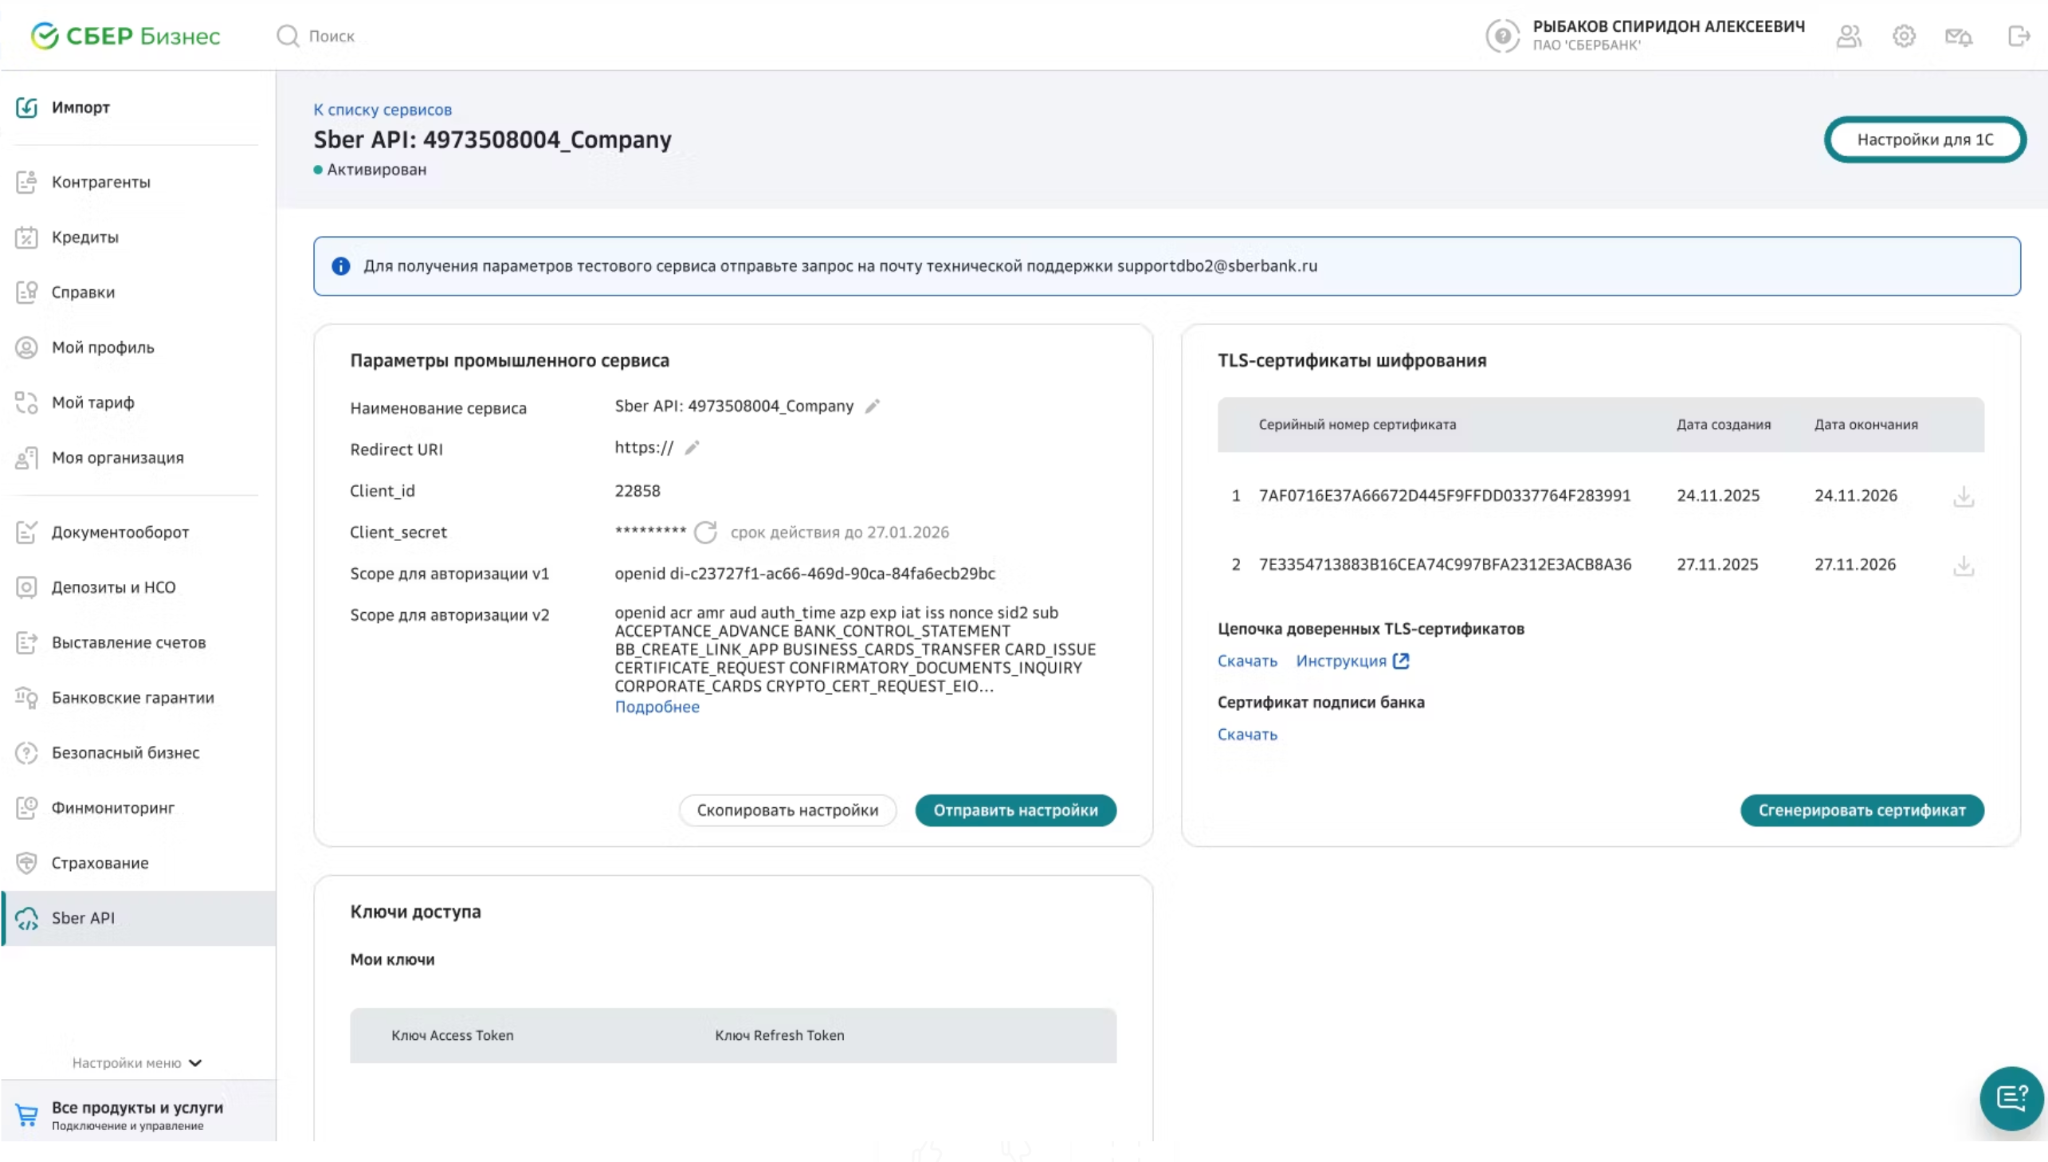Image resolution: width=2048 pixels, height=1162 pixels.
Task: Log out using the exit icon
Action: tap(2019, 36)
